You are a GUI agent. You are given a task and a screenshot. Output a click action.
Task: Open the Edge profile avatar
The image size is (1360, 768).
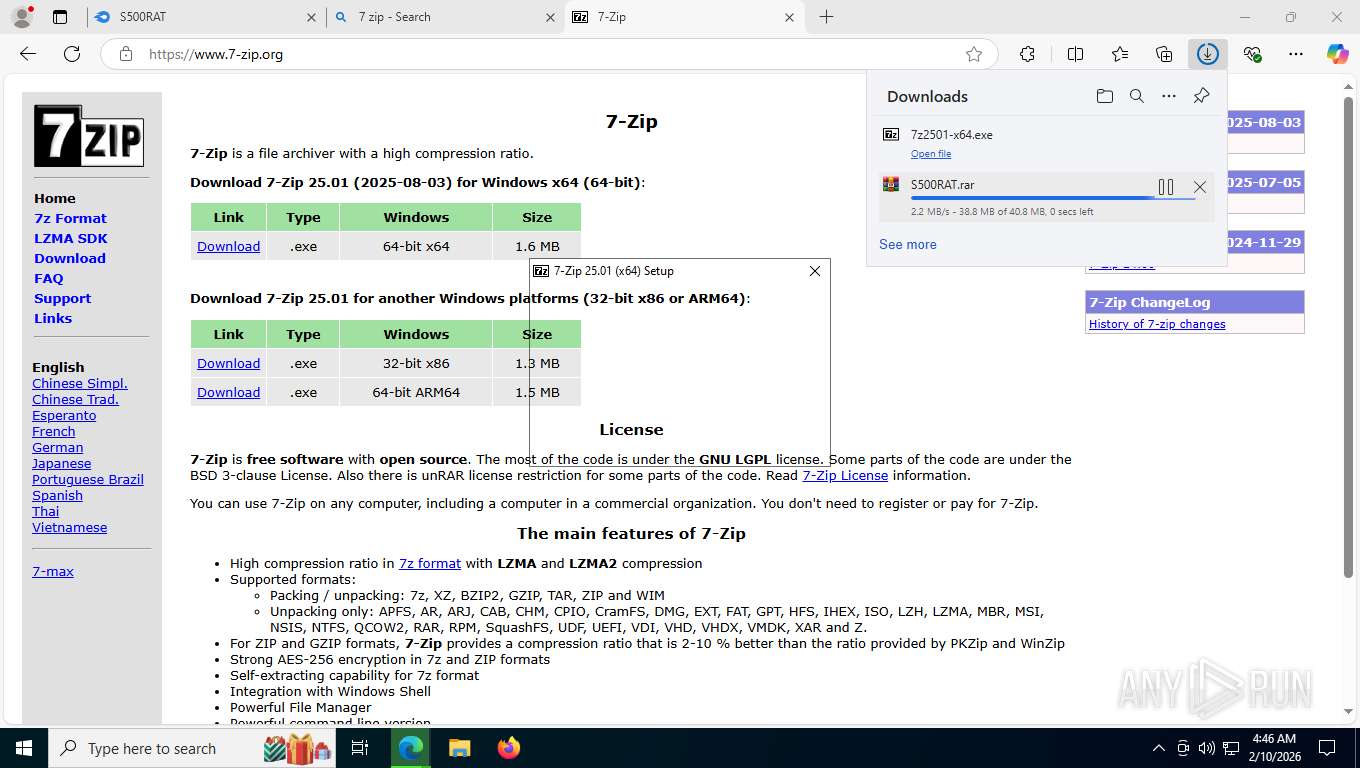[x=21, y=17]
